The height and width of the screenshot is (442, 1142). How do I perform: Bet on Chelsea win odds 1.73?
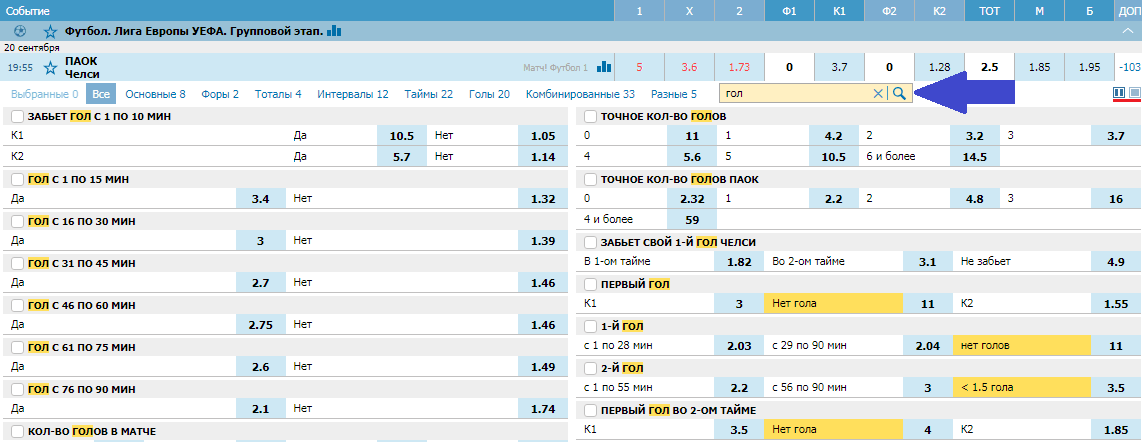coord(739,67)
